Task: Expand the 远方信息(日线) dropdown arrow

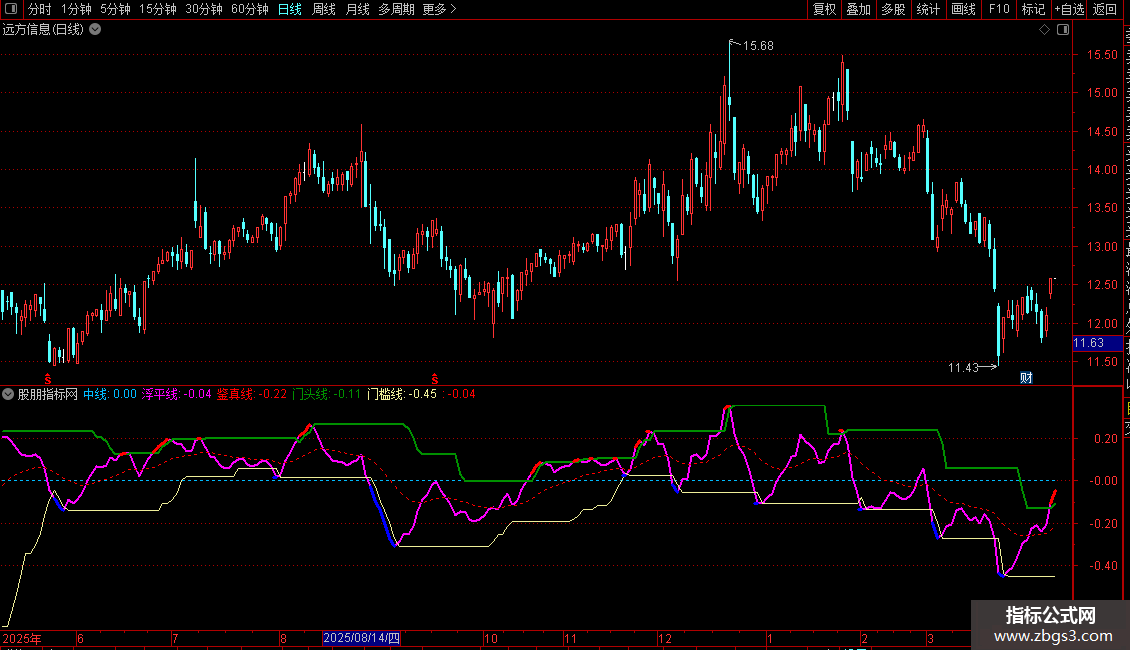Action: click(95, 30)
